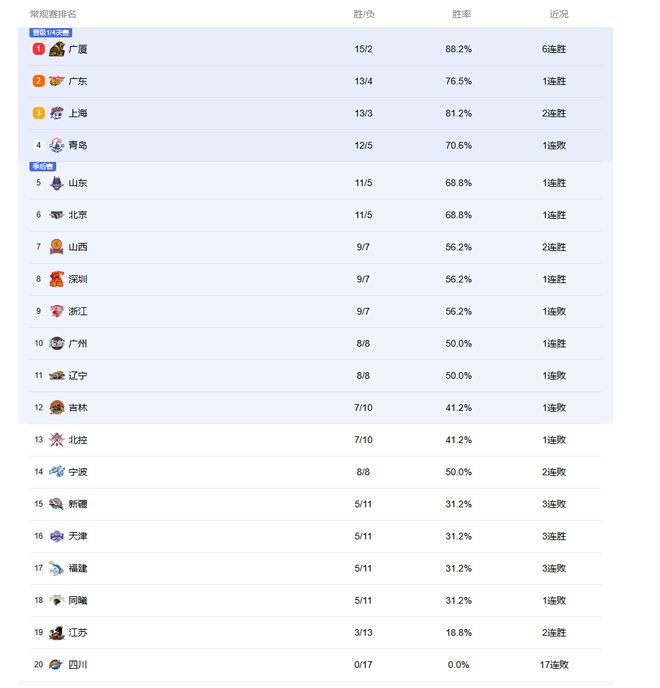Open the 北京 team name link
660x688 pixels.
pyautogui.click(x=77, y=215)
